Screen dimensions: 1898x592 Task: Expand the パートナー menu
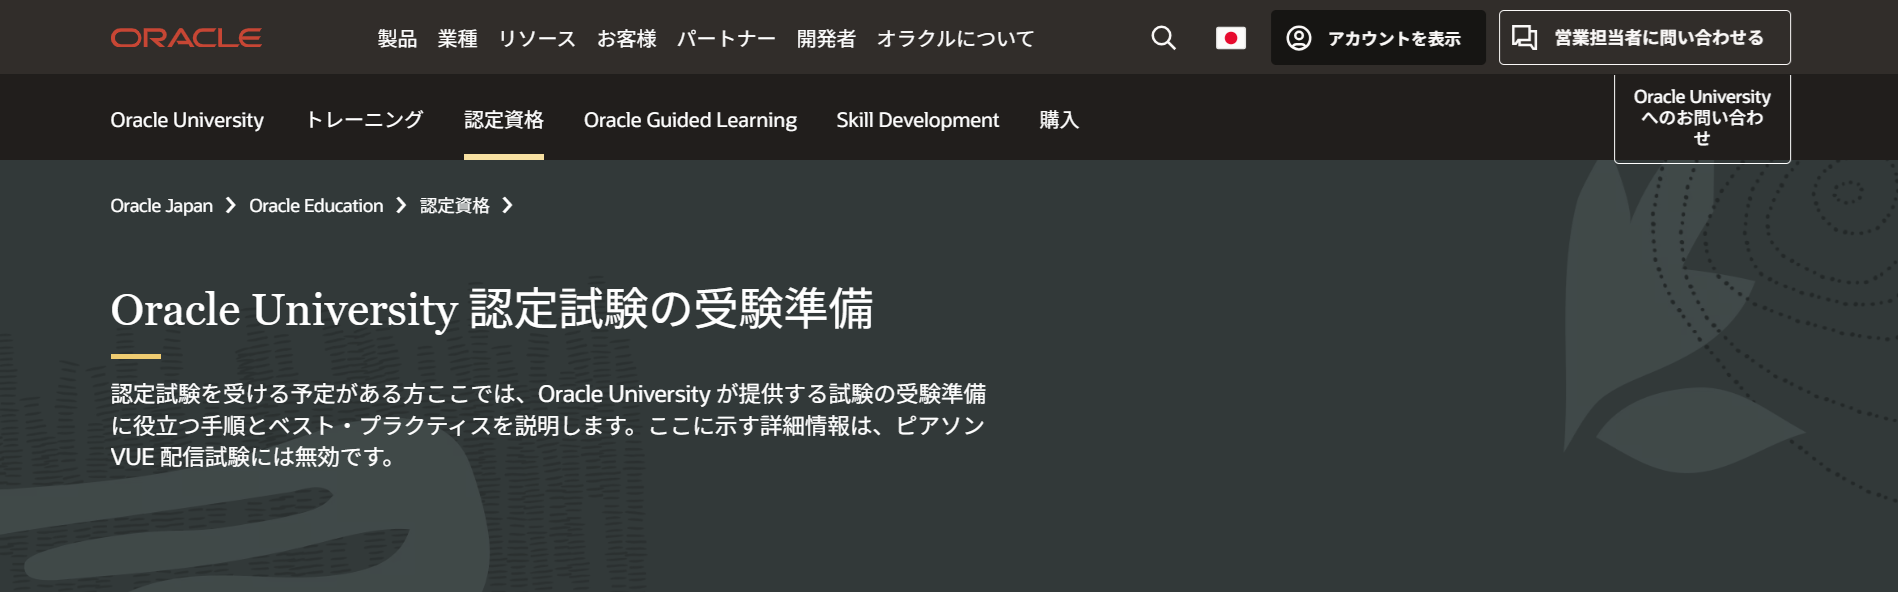pyautogui.click(x=726, y=39)
